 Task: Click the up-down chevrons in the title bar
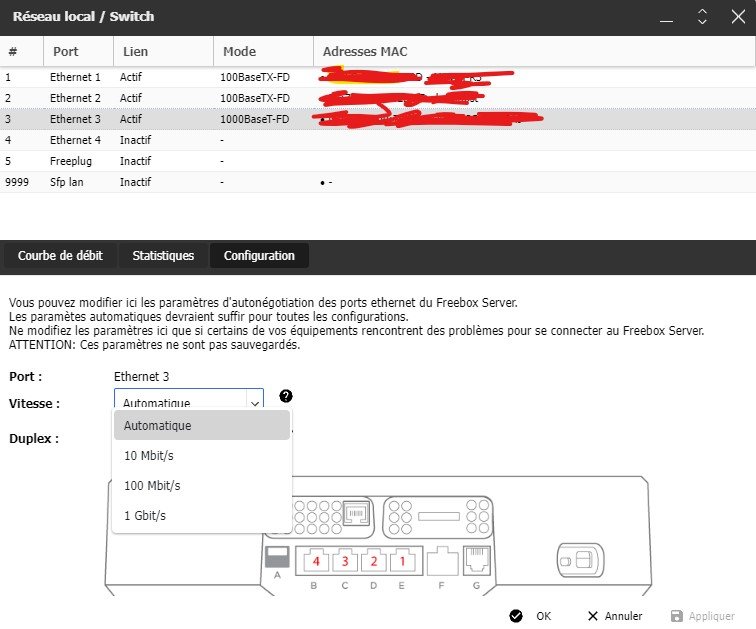point(702,16)
